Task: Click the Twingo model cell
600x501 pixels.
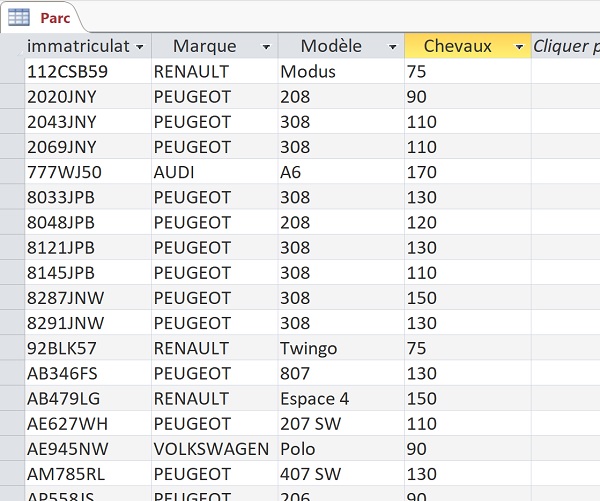Action: click(x=341, y=348)
